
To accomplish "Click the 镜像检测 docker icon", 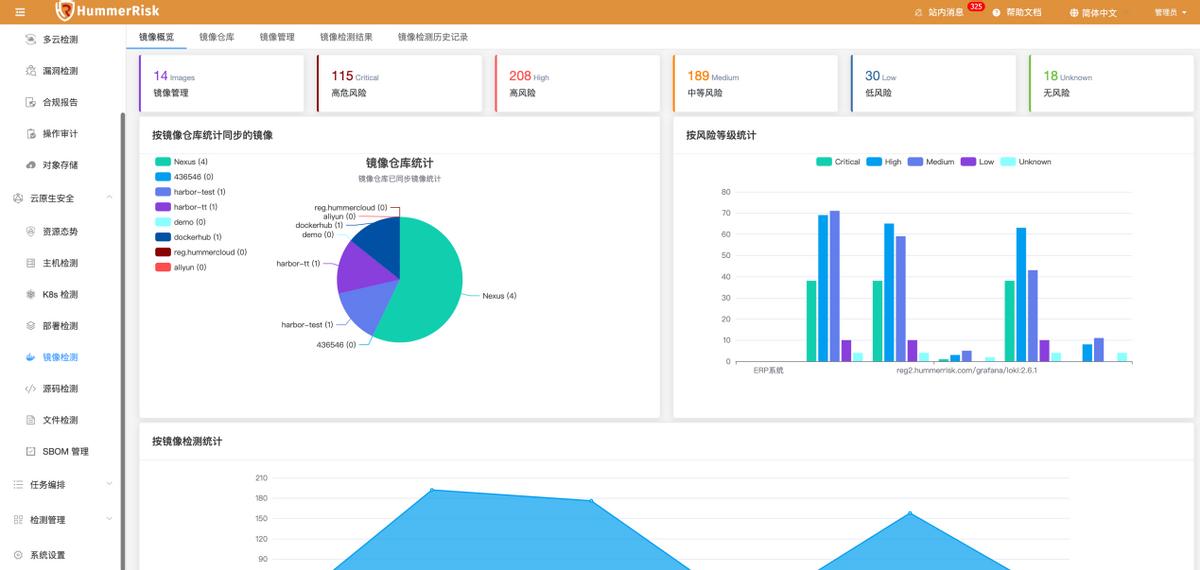I will pos(31,357).
